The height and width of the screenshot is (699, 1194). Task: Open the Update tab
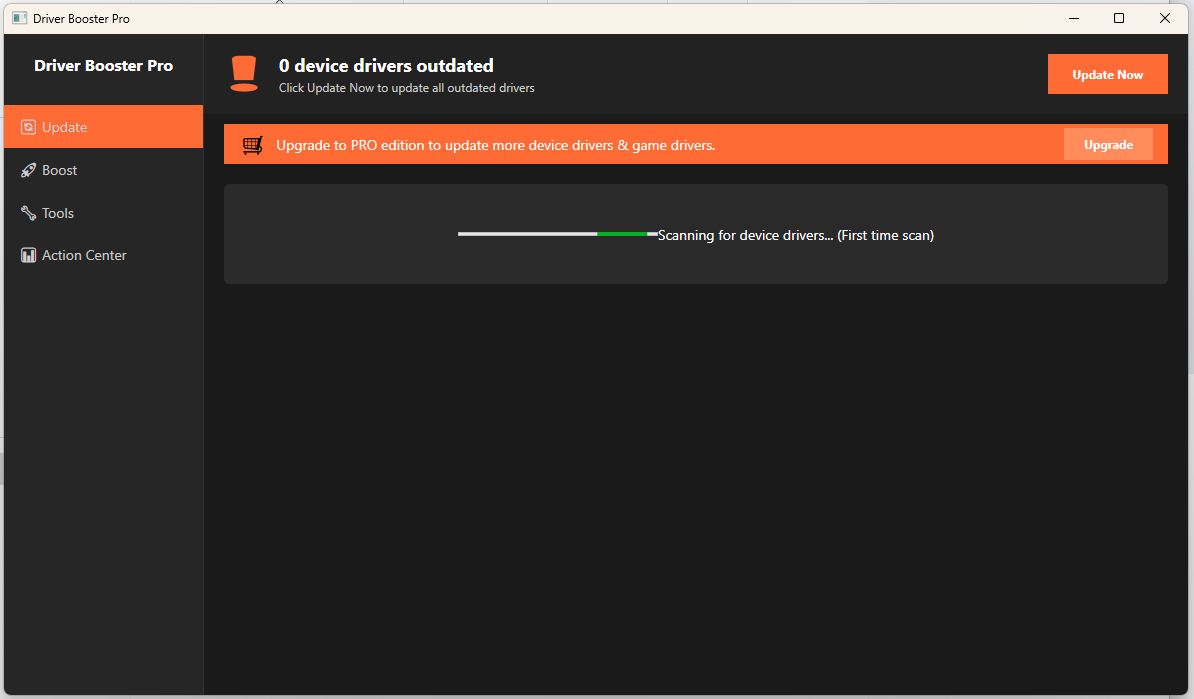coord(104,127)
